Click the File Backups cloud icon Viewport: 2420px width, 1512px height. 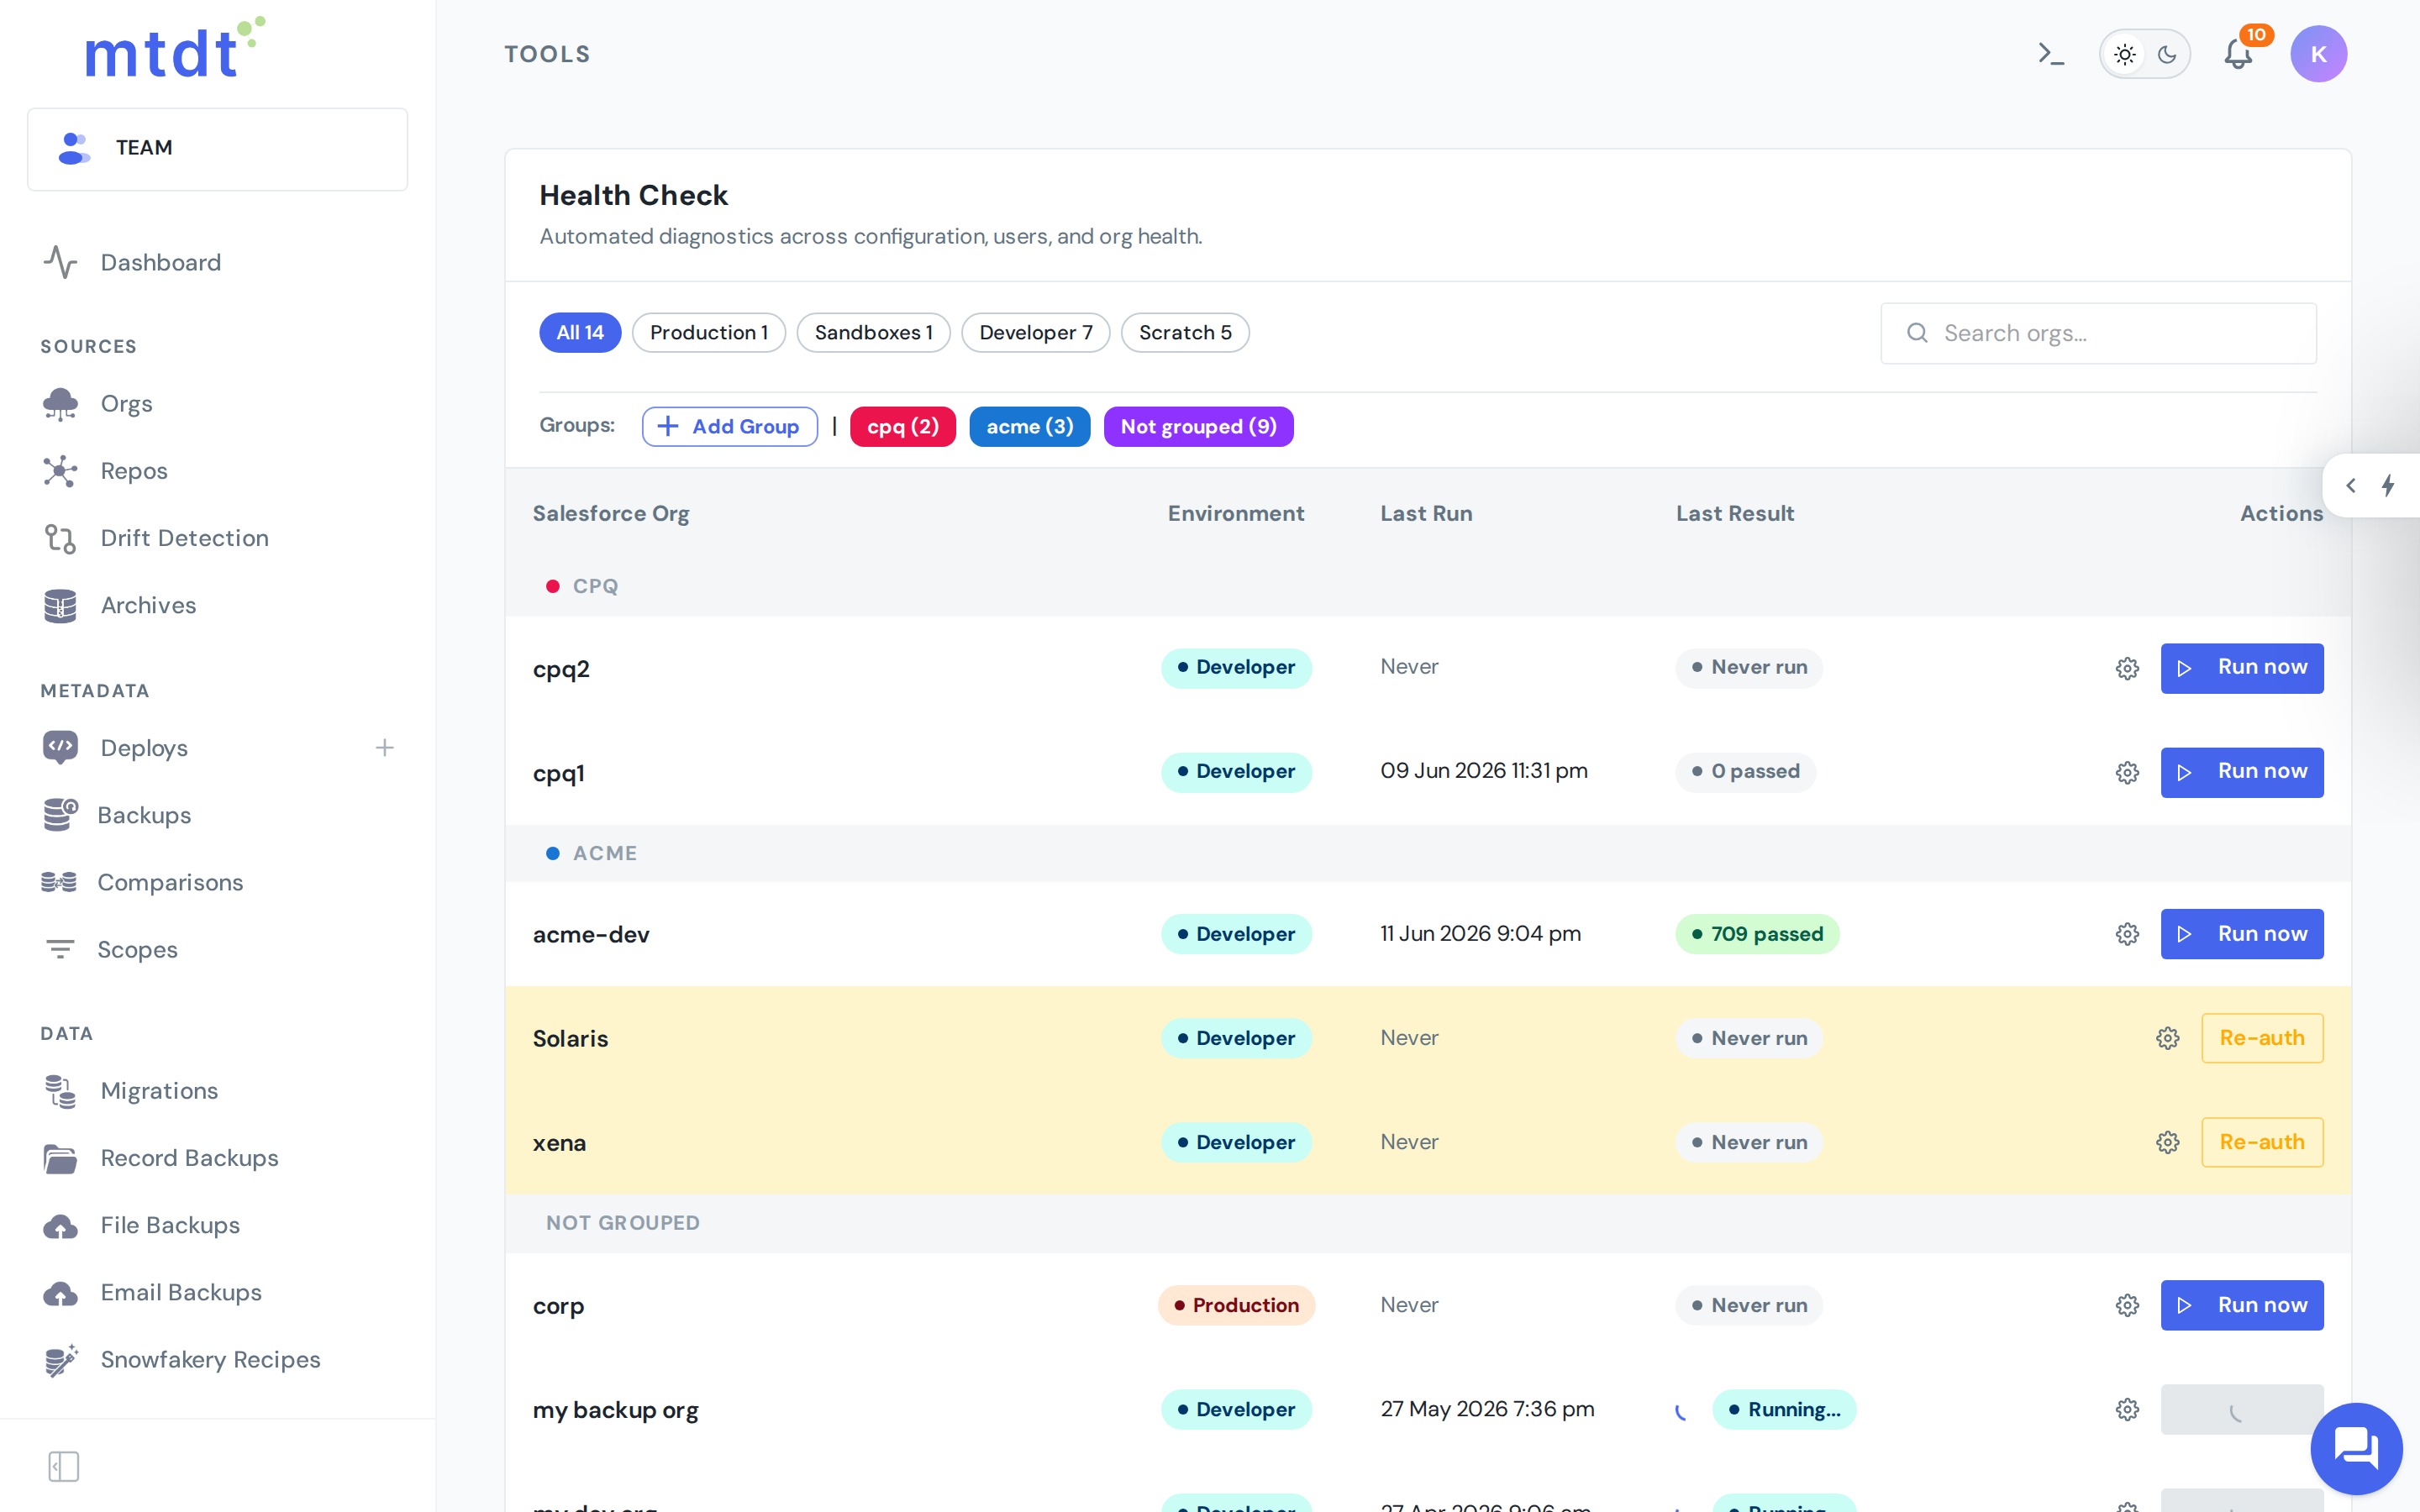[60, 1226]
